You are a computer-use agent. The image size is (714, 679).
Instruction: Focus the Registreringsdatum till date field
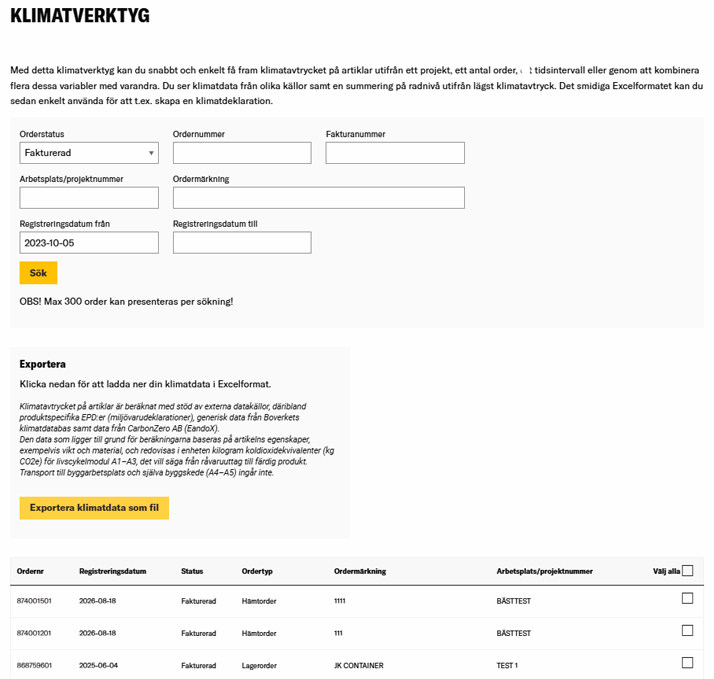tap(242, 243)
